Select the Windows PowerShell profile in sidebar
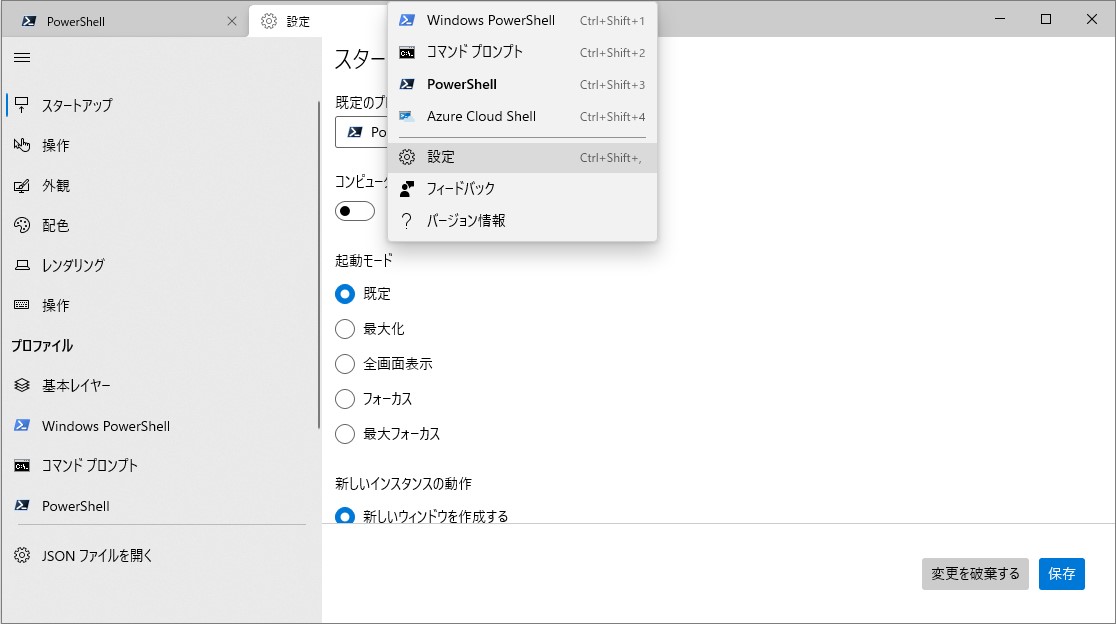 [x=105, y=425]
